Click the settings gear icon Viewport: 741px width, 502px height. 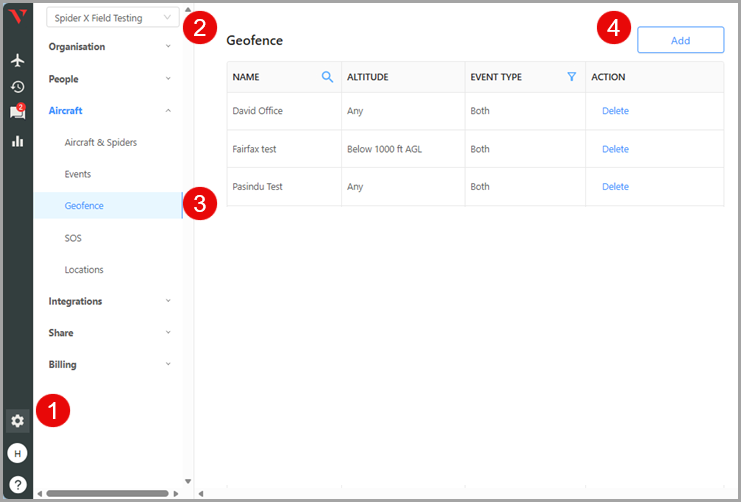tap(17, 421)
